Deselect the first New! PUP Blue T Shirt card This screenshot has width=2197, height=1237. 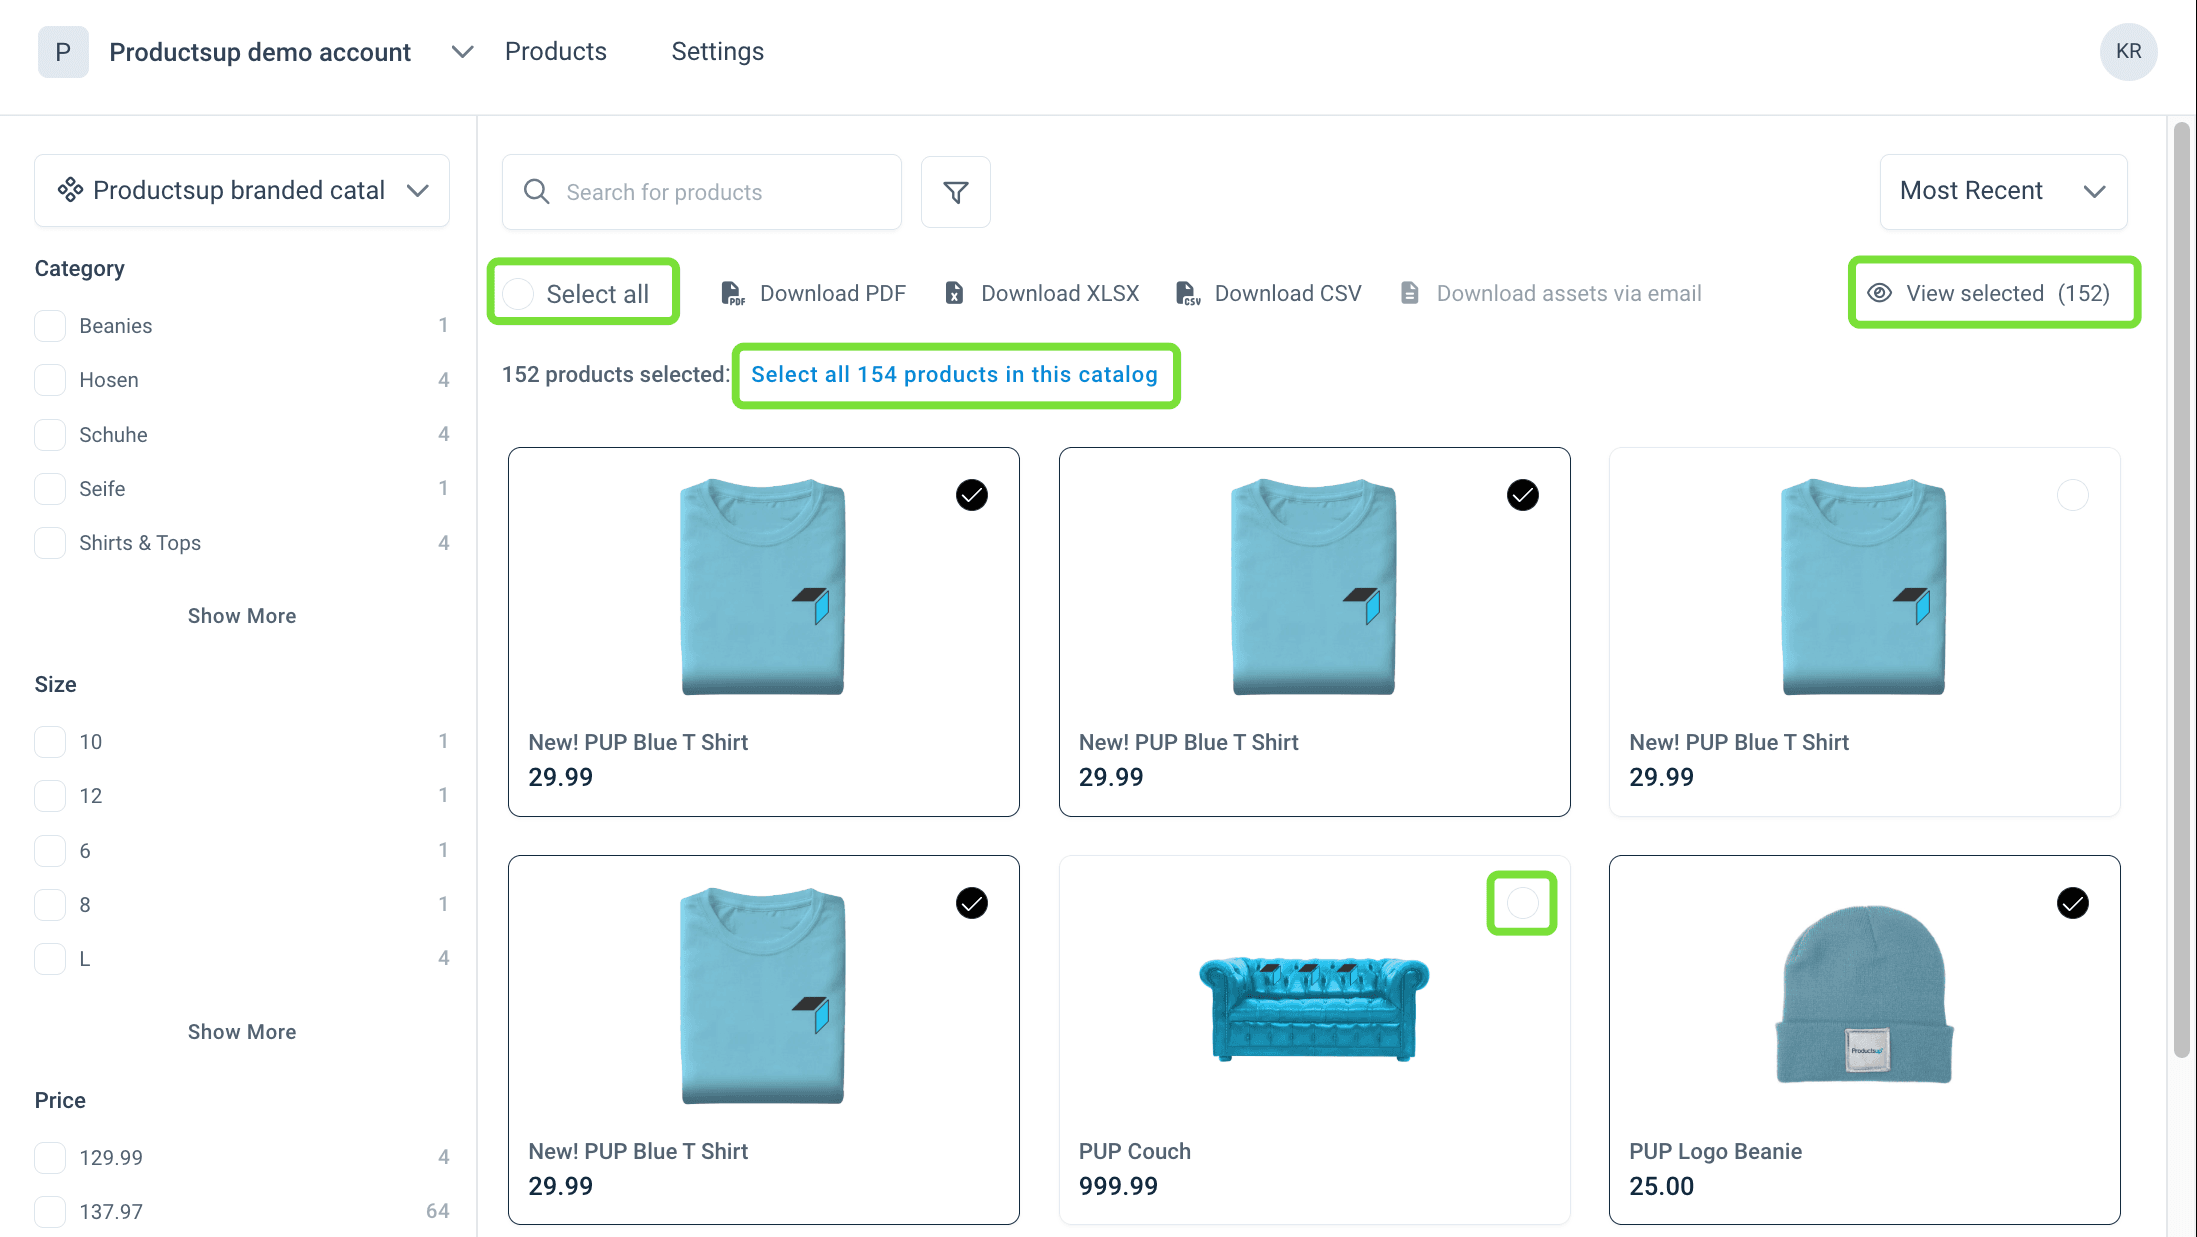pos(972,495)
